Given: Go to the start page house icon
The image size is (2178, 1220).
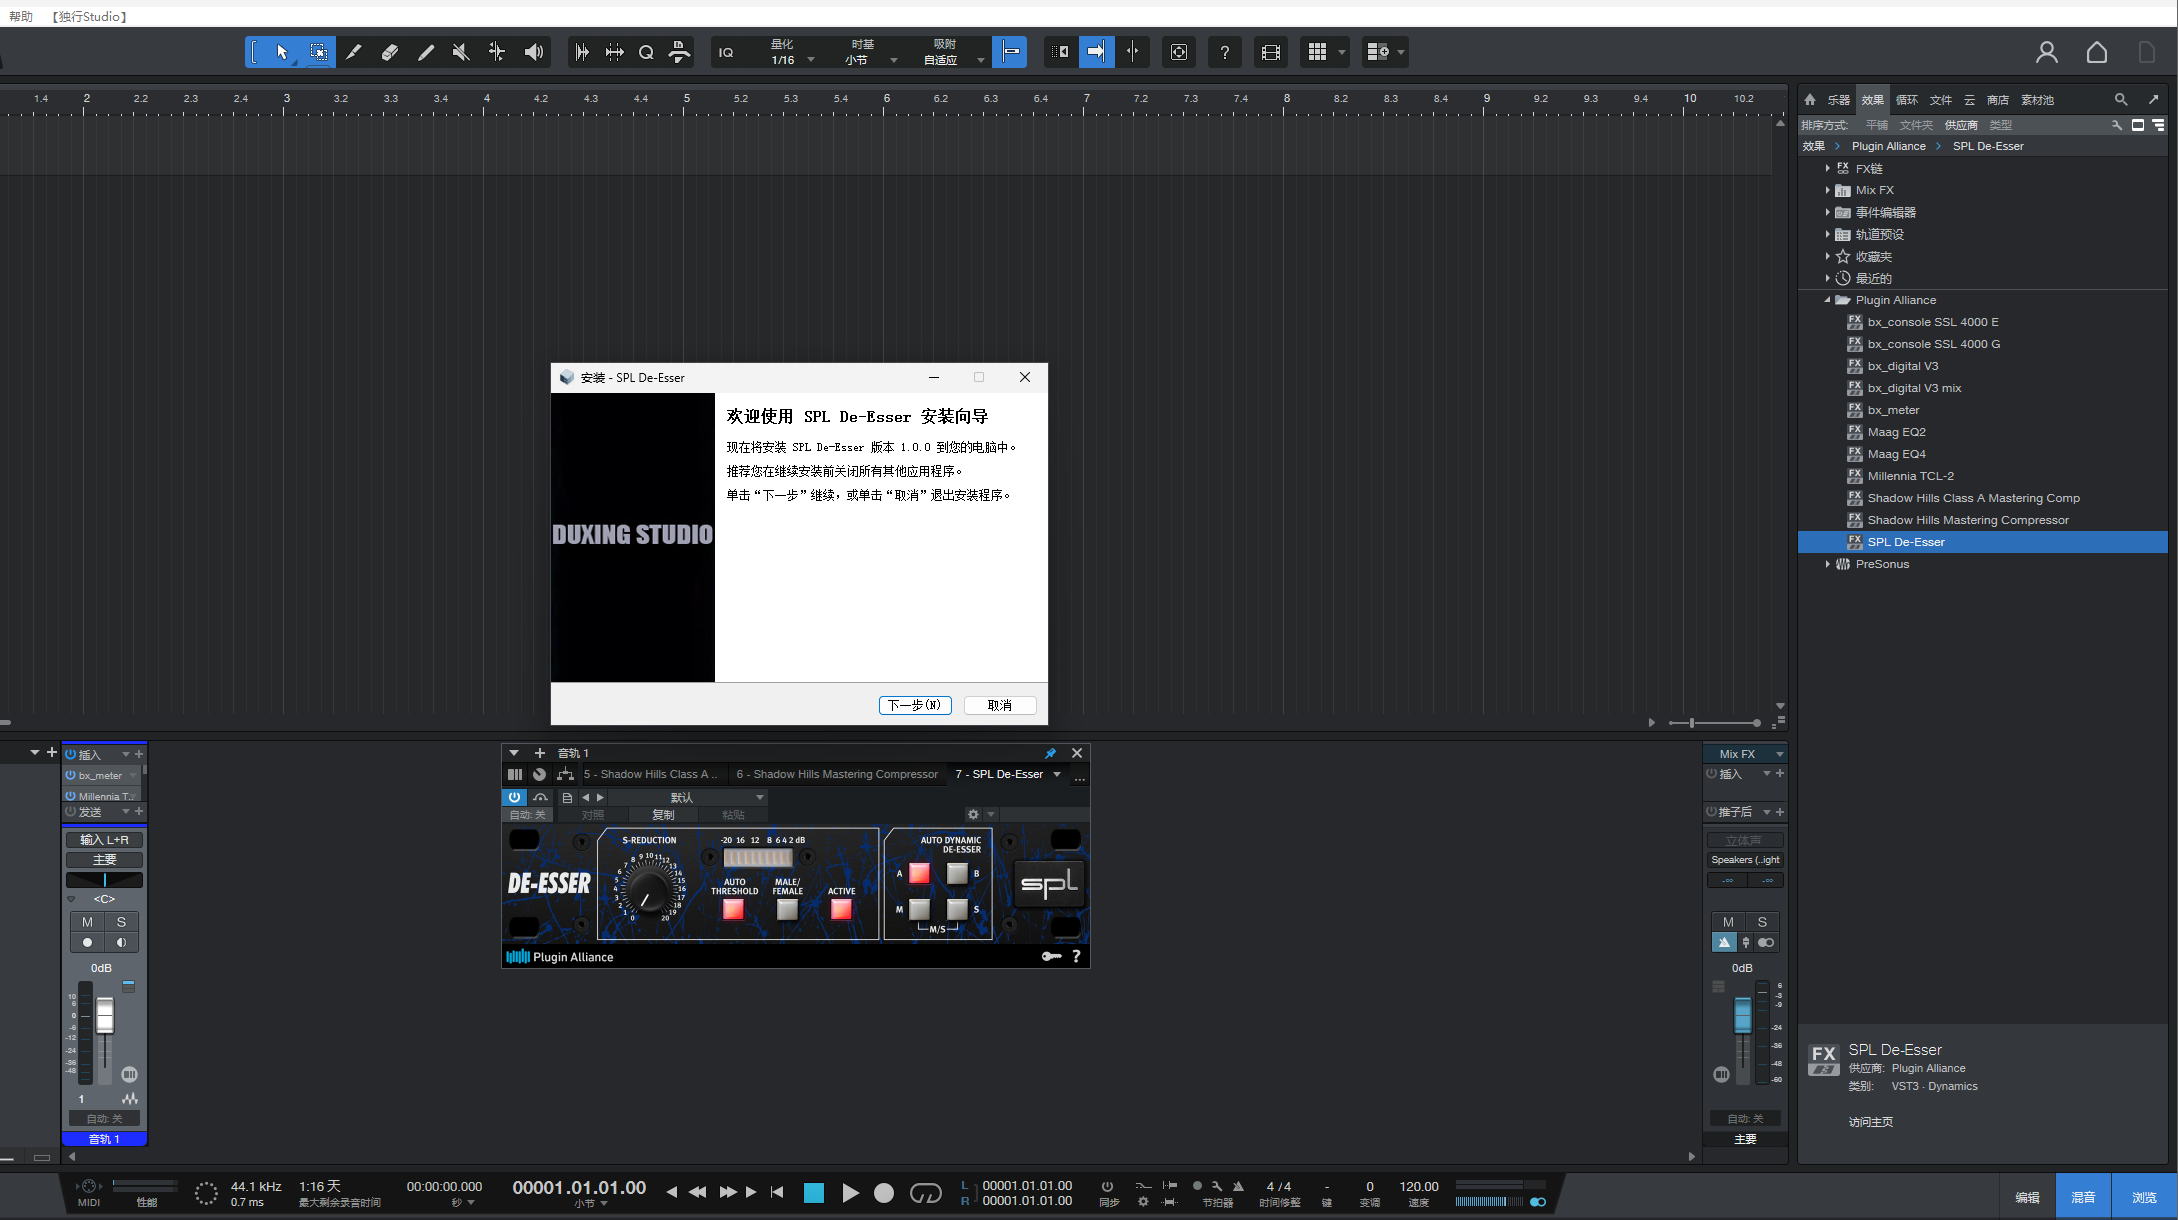Looking at the screenshot, I should point(2097,52).
